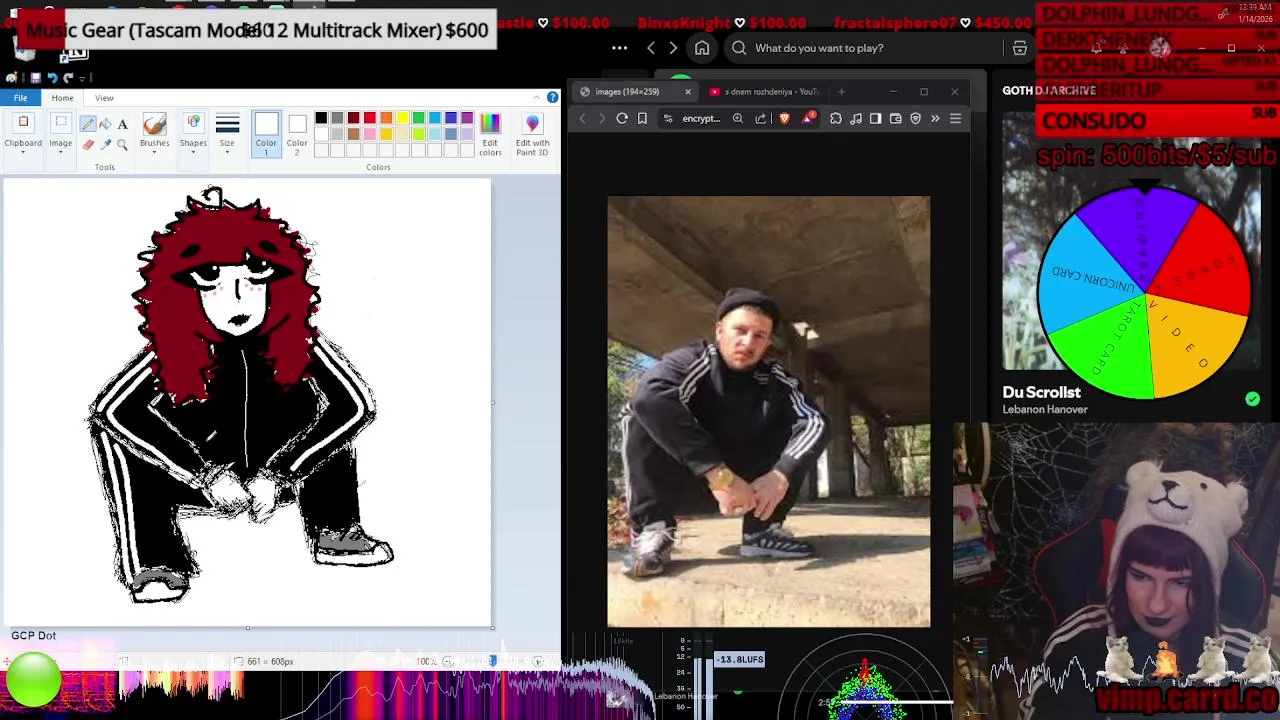This screenshot has width=1280, height=720.
Task: Pick the red color swatch
Action: (x=370, y=118)
